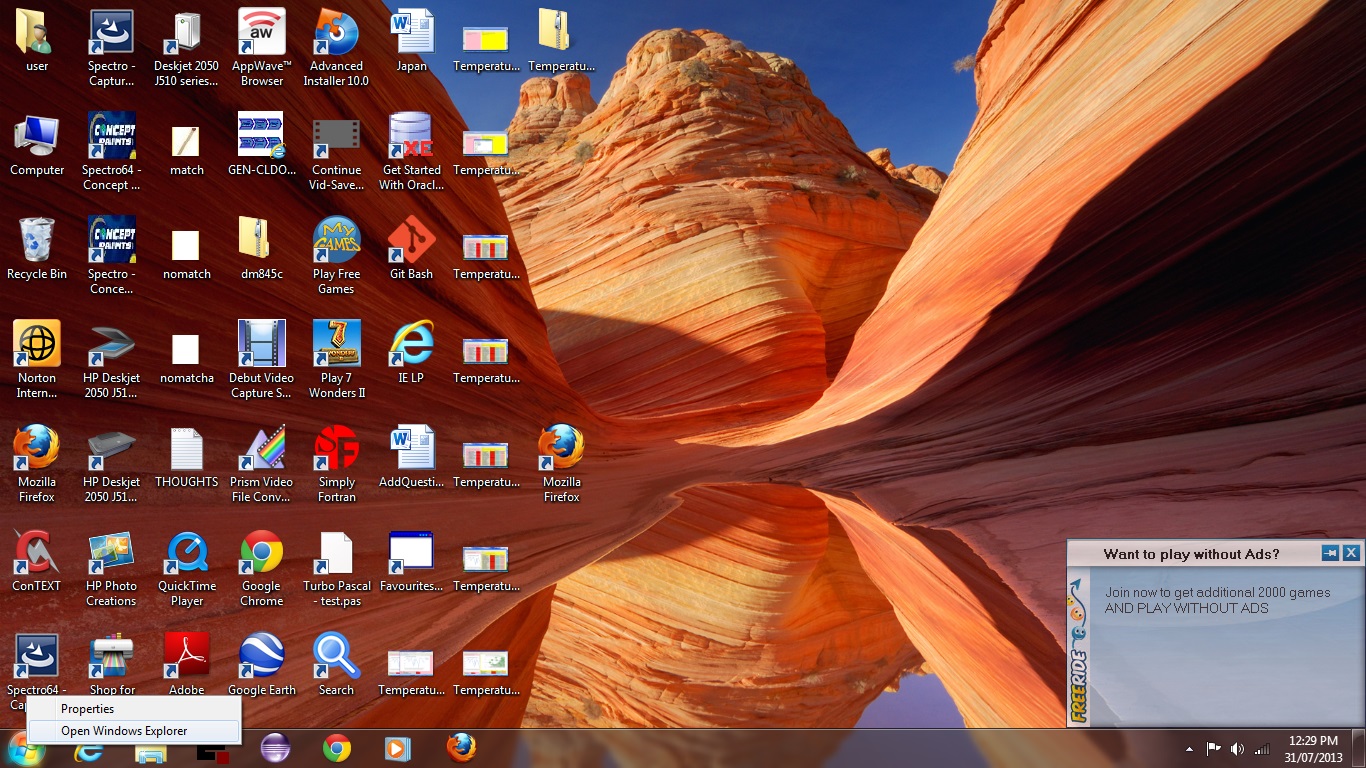Select Properties in the Start context menu
Screen dimensions: 1366x768
(88, 709)
